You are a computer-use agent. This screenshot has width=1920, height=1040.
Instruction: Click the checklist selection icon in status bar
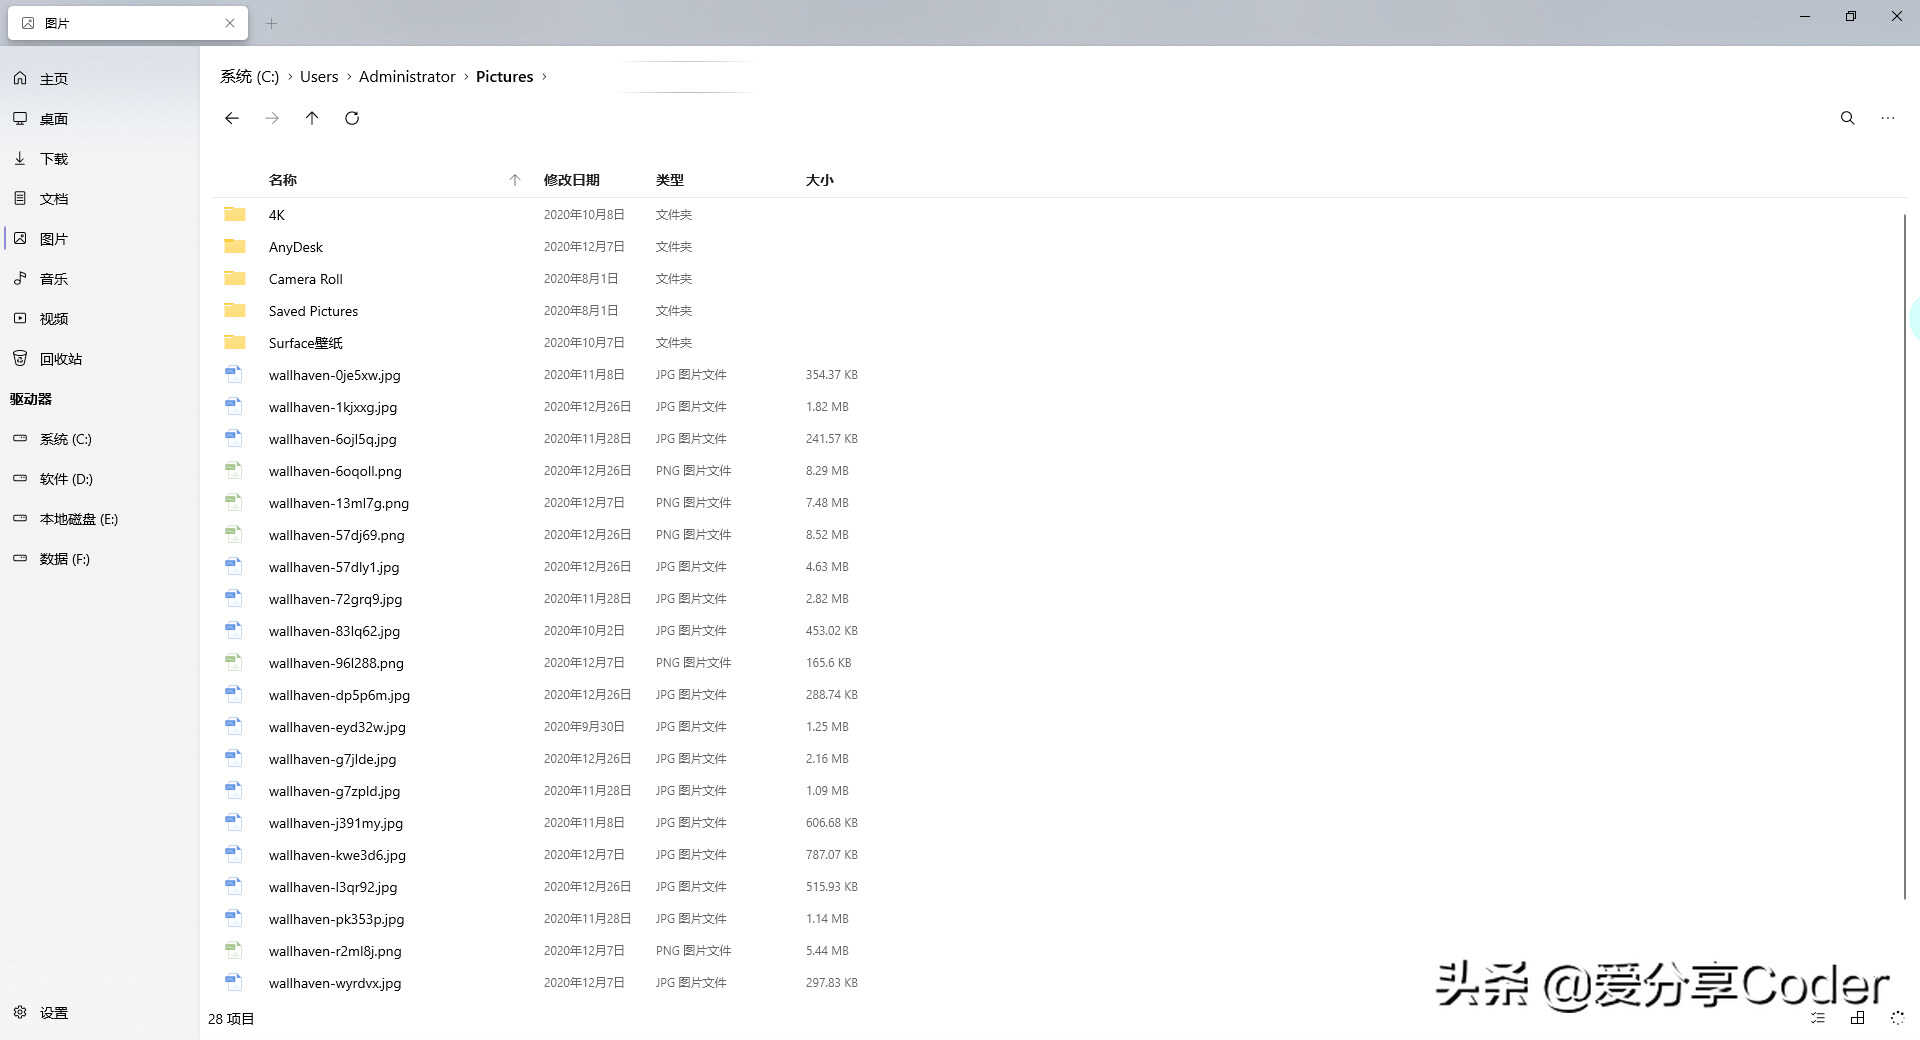[1817, 1018]
